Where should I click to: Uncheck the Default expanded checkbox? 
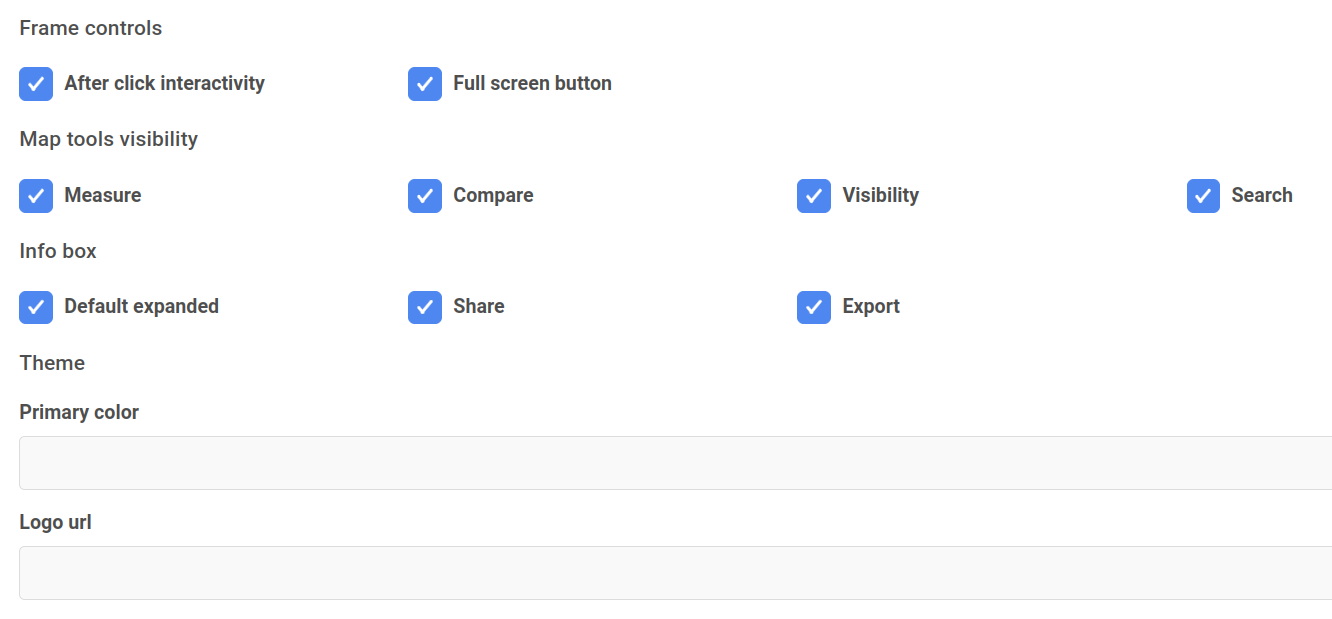click(36, 307)
